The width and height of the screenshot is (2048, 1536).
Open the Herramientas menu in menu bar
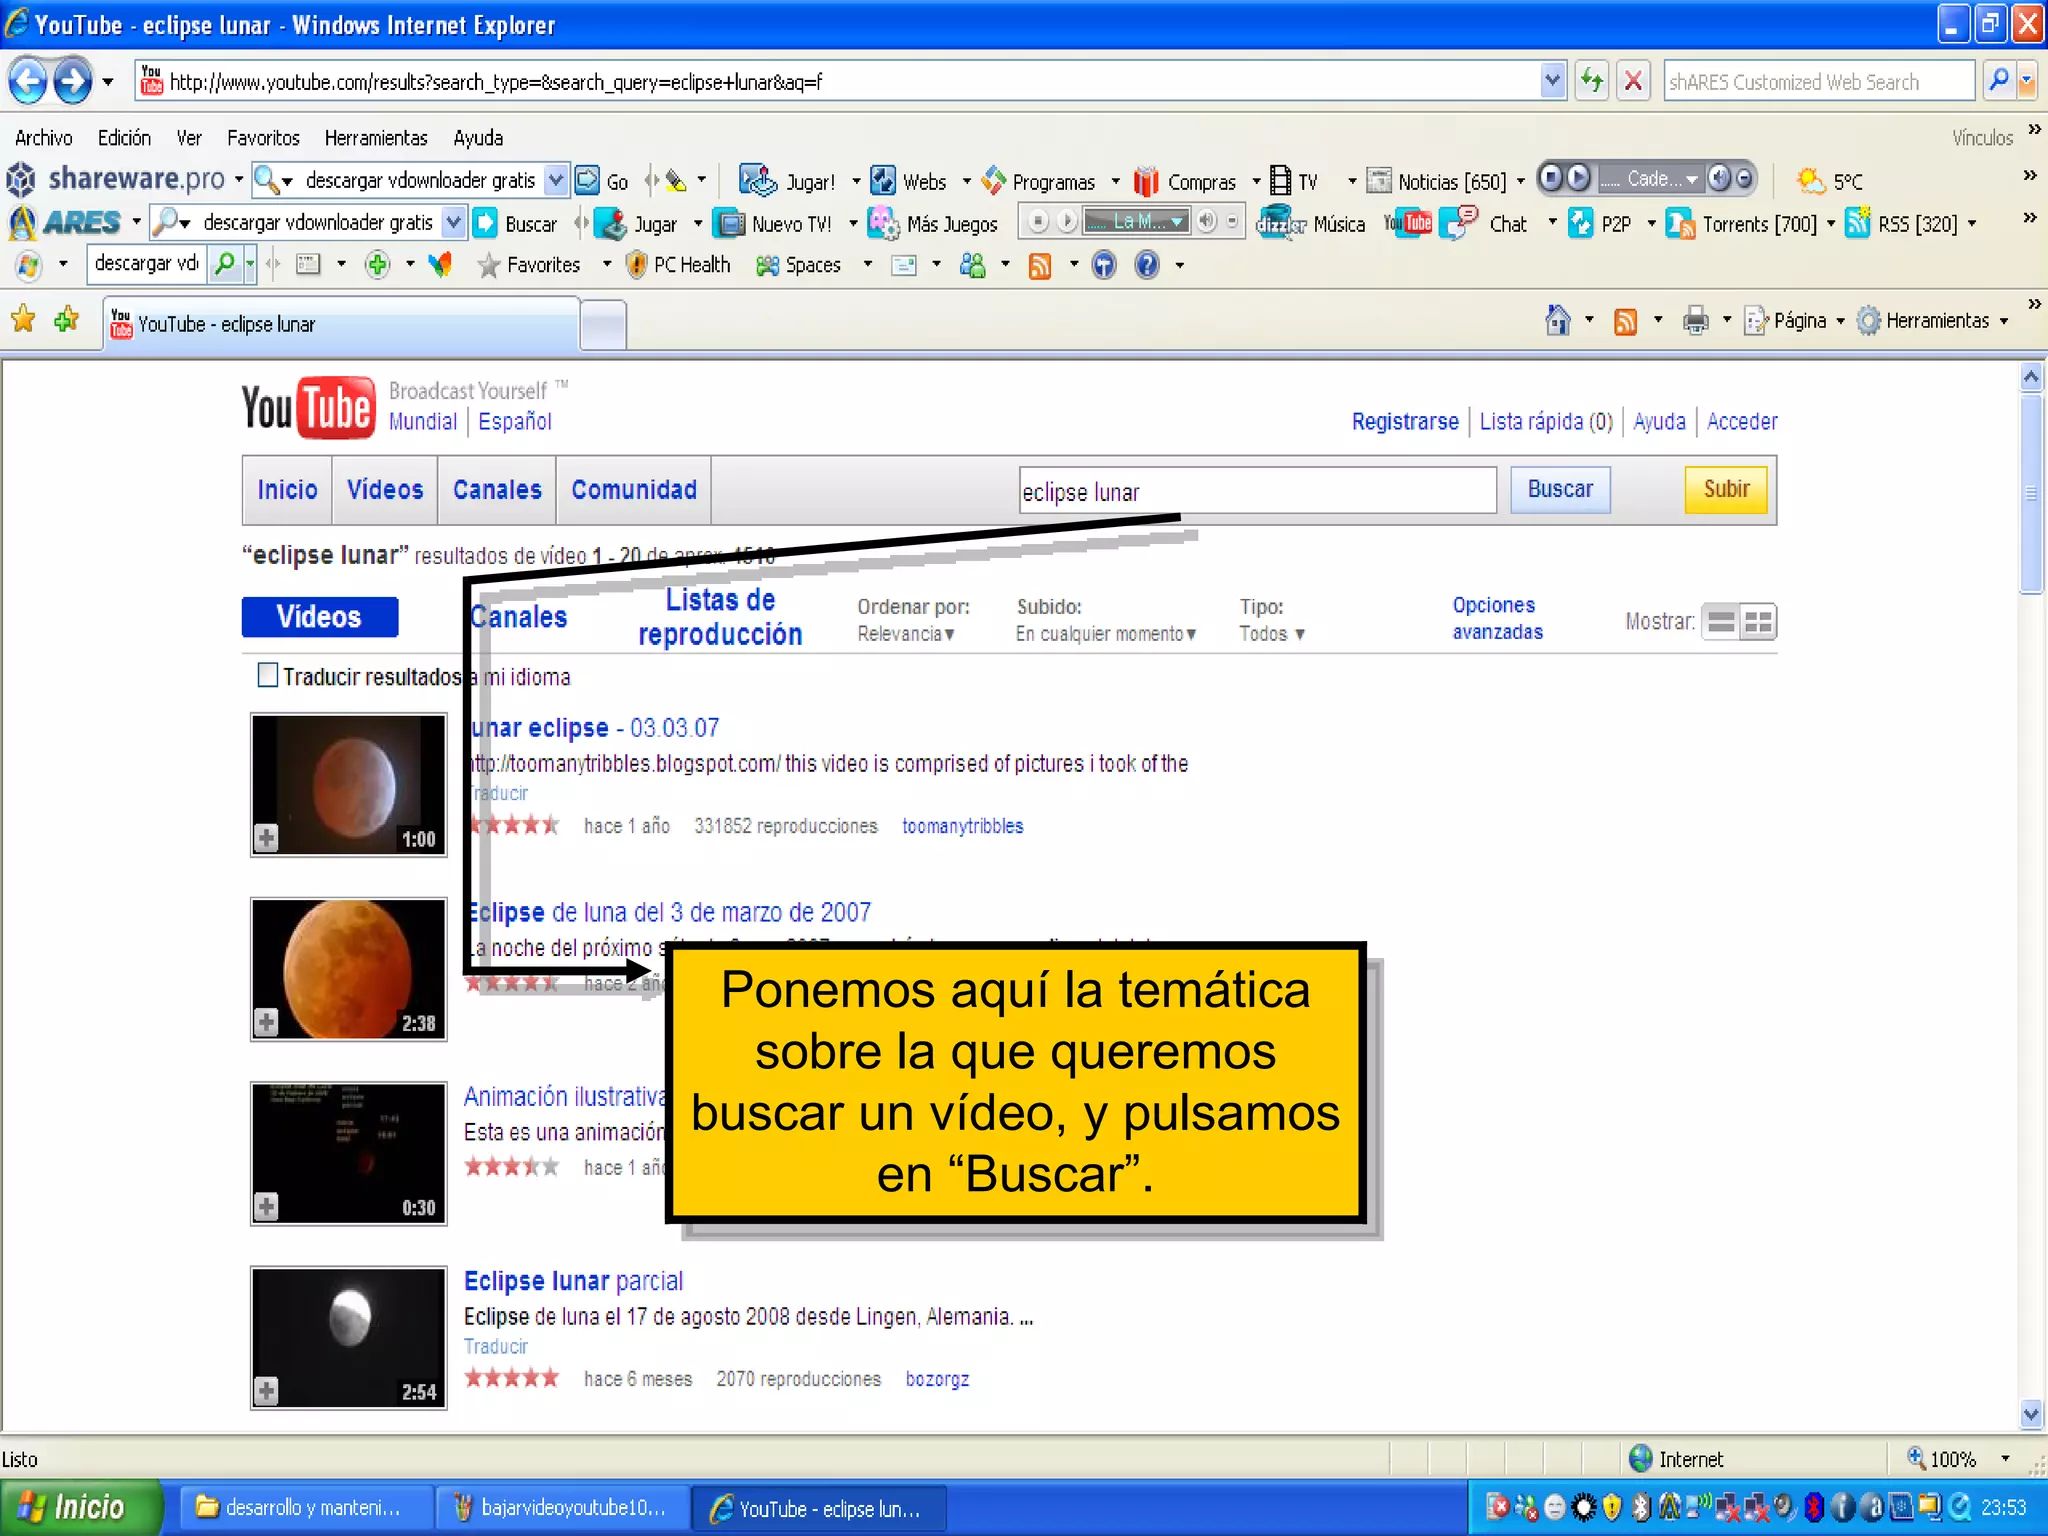(x=376, y=138)
